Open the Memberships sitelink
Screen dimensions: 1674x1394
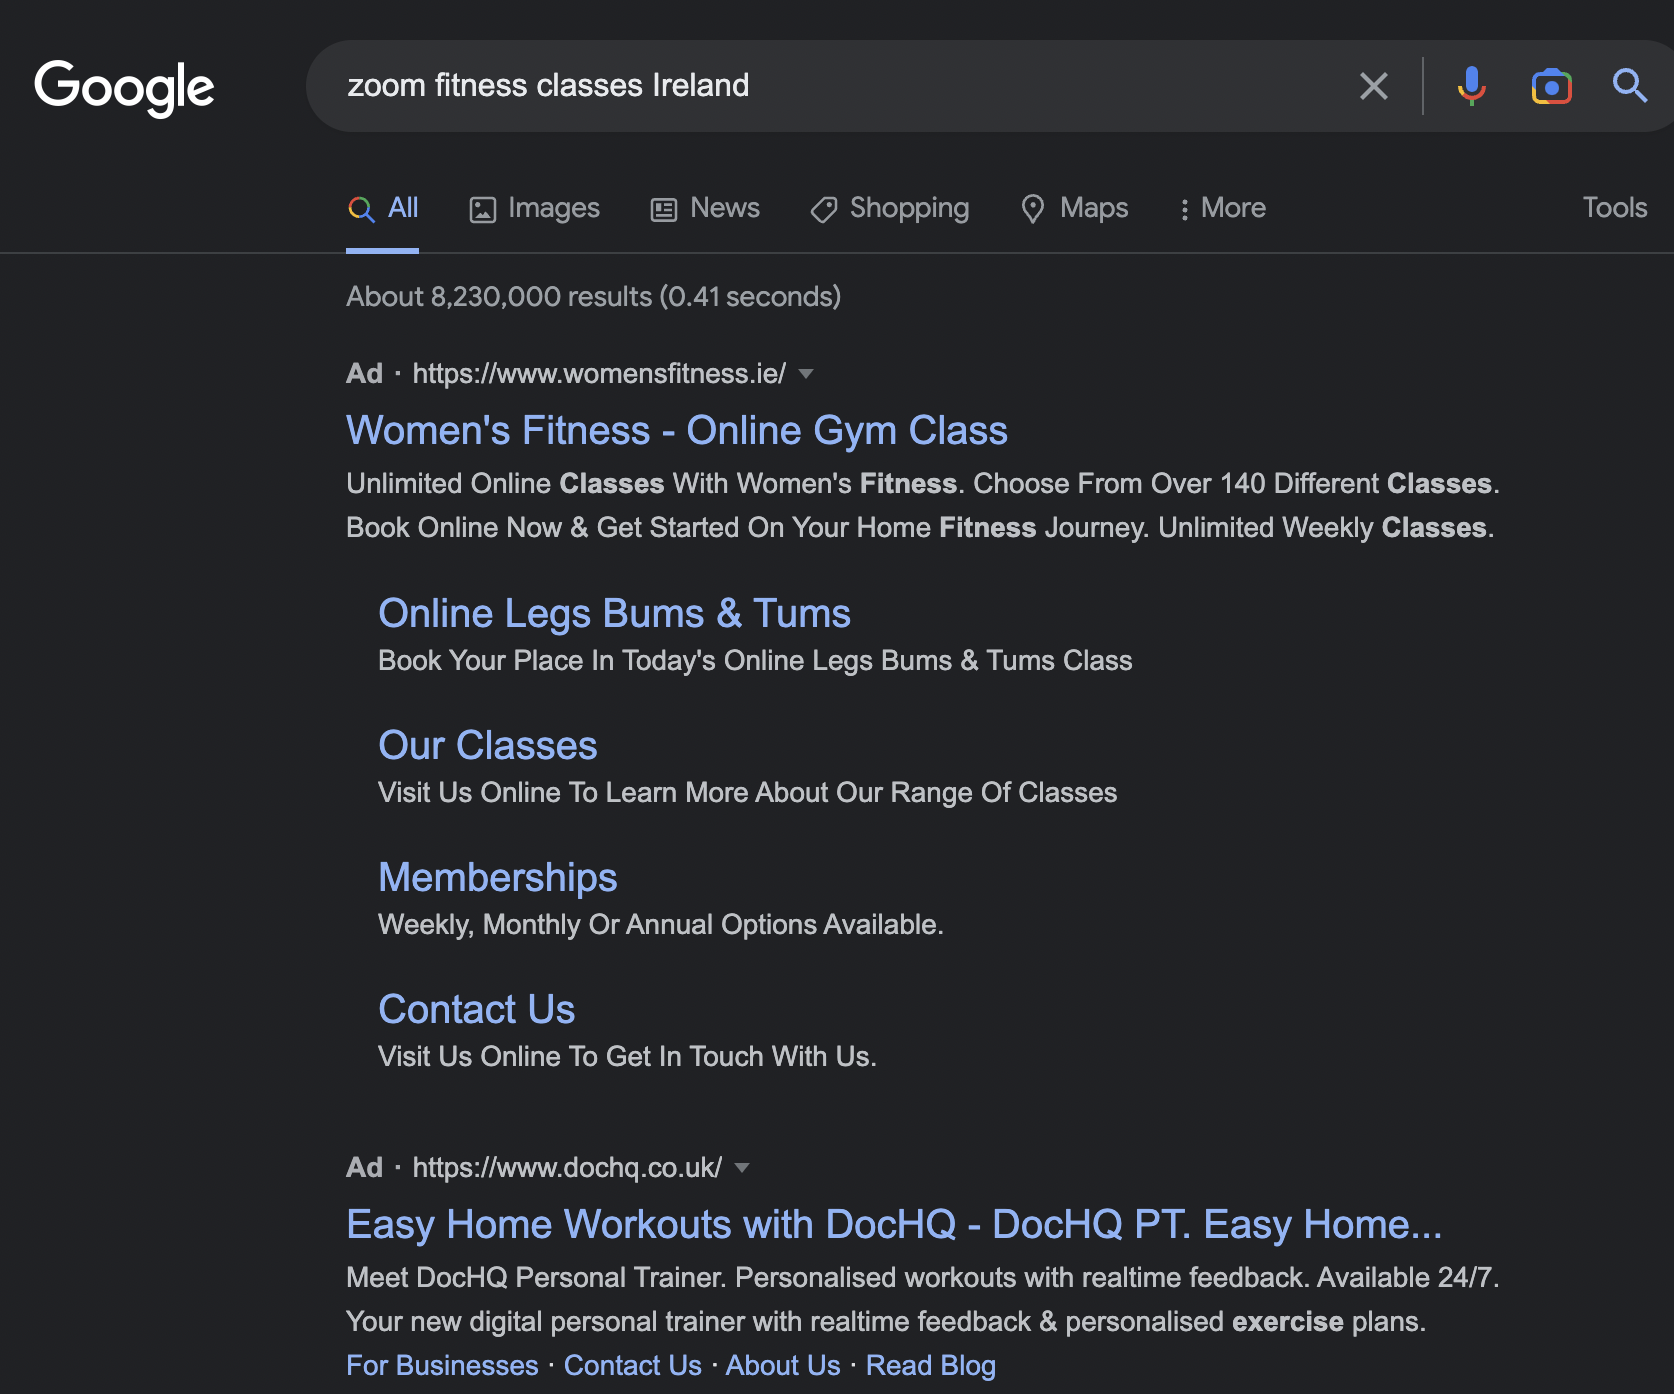tap(498, 878)
